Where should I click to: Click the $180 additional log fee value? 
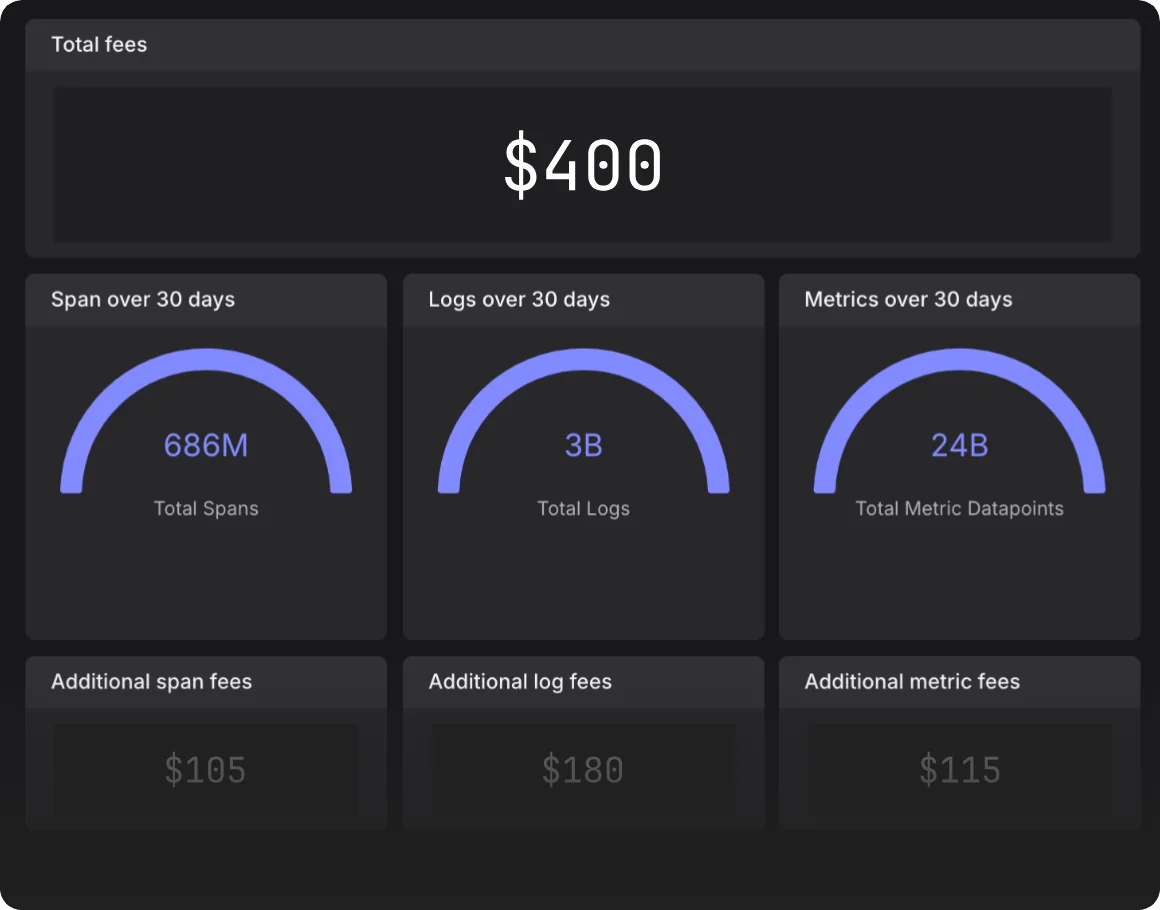(x=583, y=769)
